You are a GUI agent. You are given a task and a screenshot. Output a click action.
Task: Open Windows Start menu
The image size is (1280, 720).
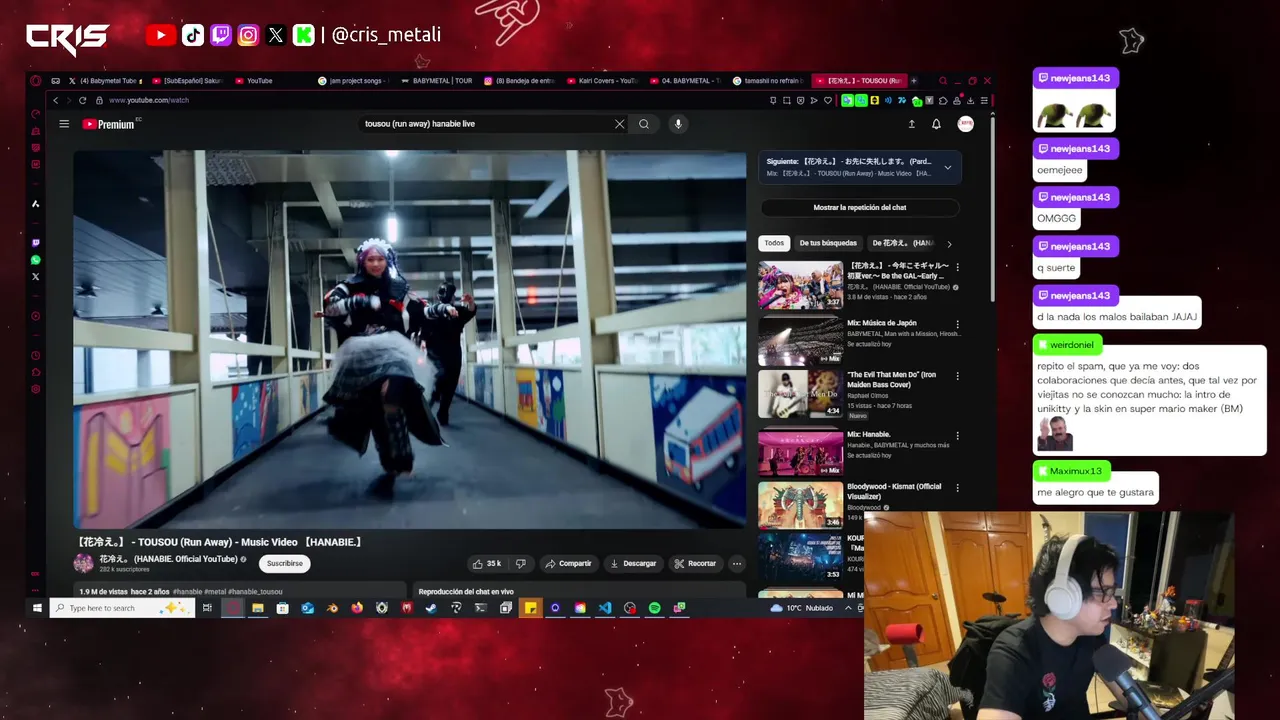point(37,608)
